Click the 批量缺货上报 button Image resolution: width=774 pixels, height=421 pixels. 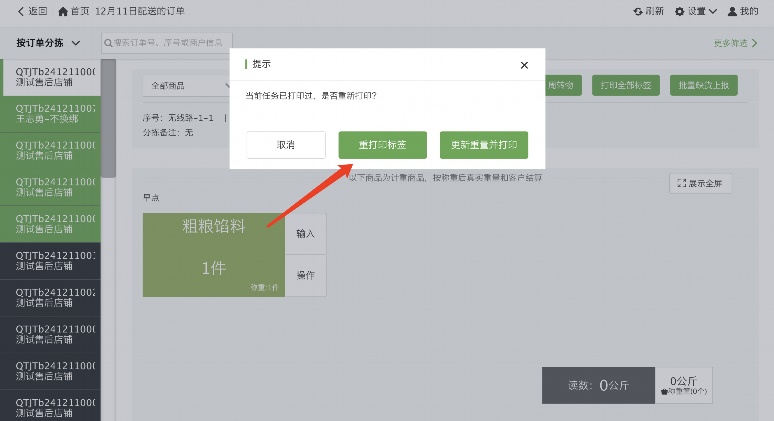point(703,85)
